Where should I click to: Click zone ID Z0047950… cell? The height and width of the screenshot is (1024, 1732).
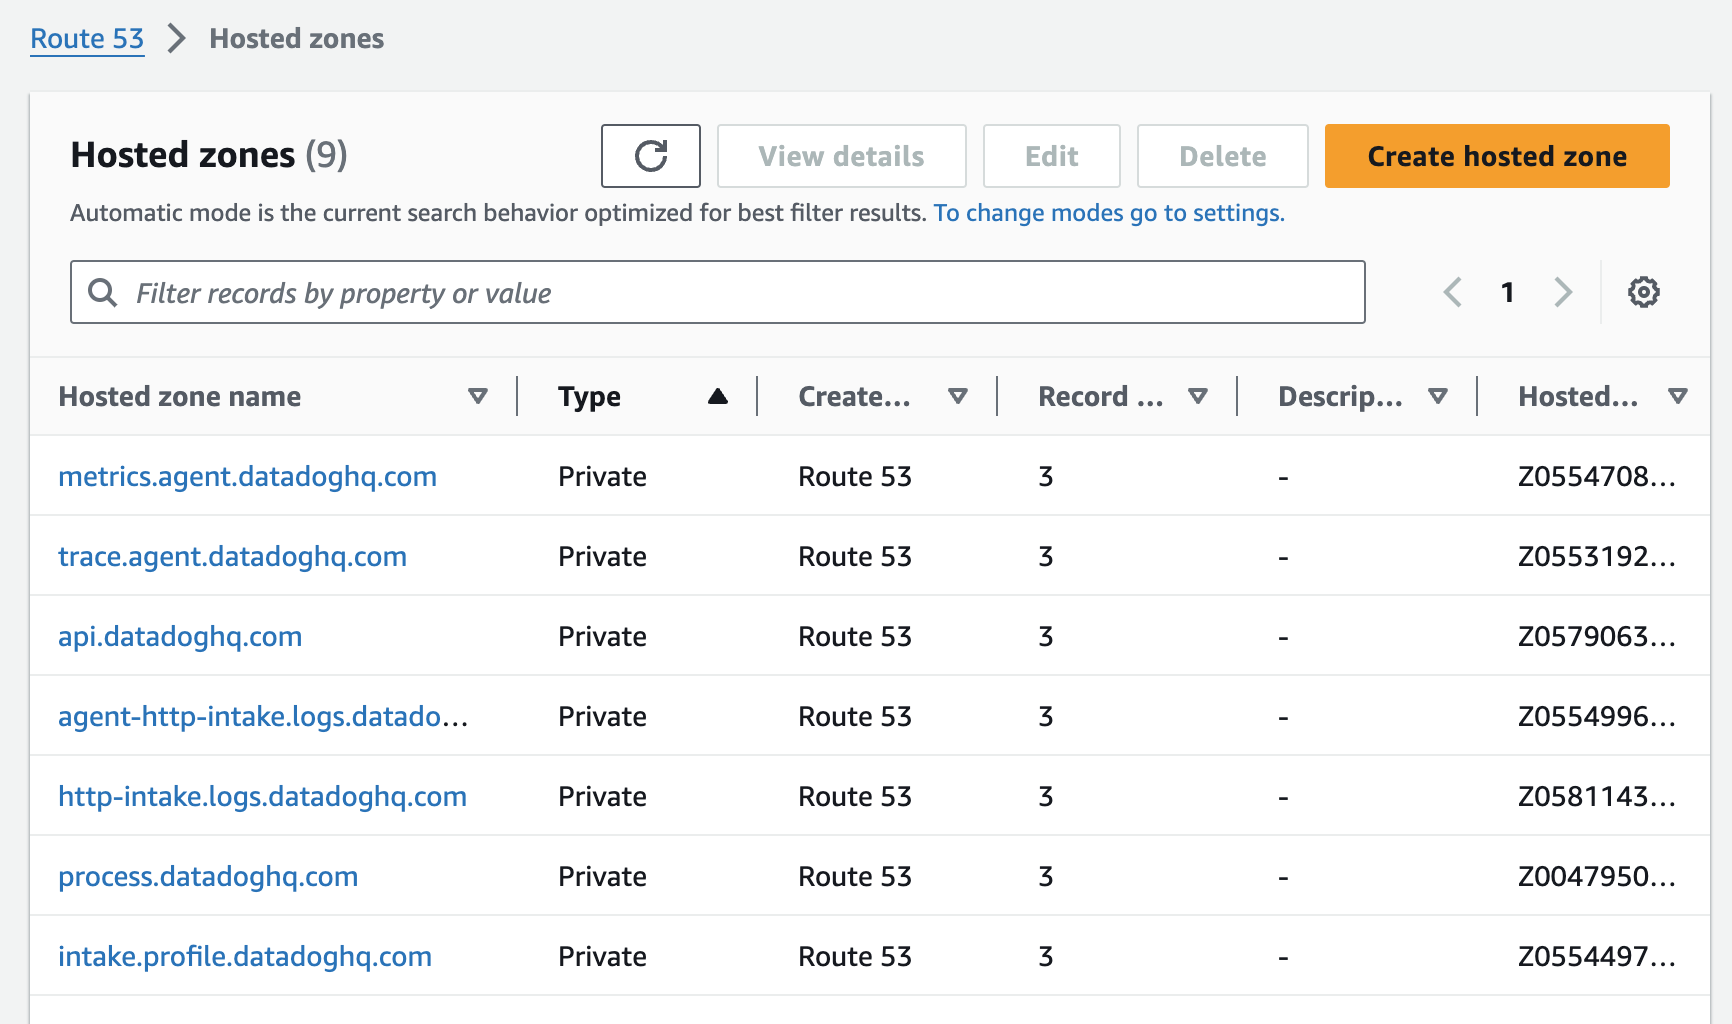pos(1597,876)
